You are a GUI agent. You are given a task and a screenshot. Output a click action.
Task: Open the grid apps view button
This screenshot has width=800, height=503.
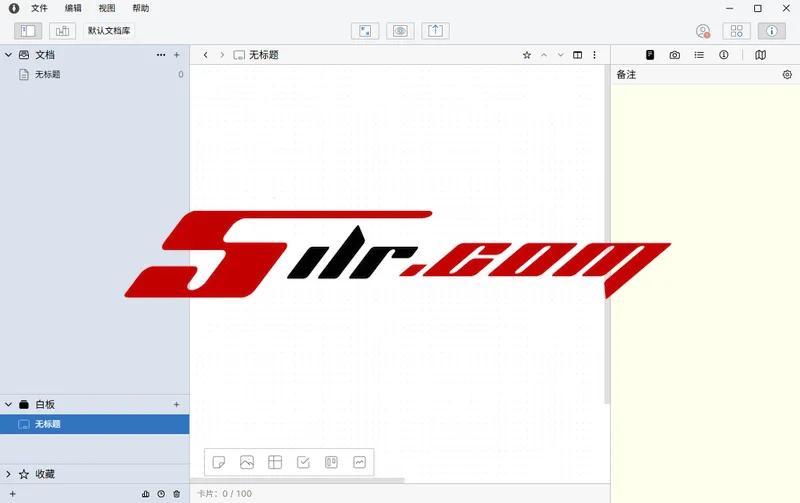(736, 31)
